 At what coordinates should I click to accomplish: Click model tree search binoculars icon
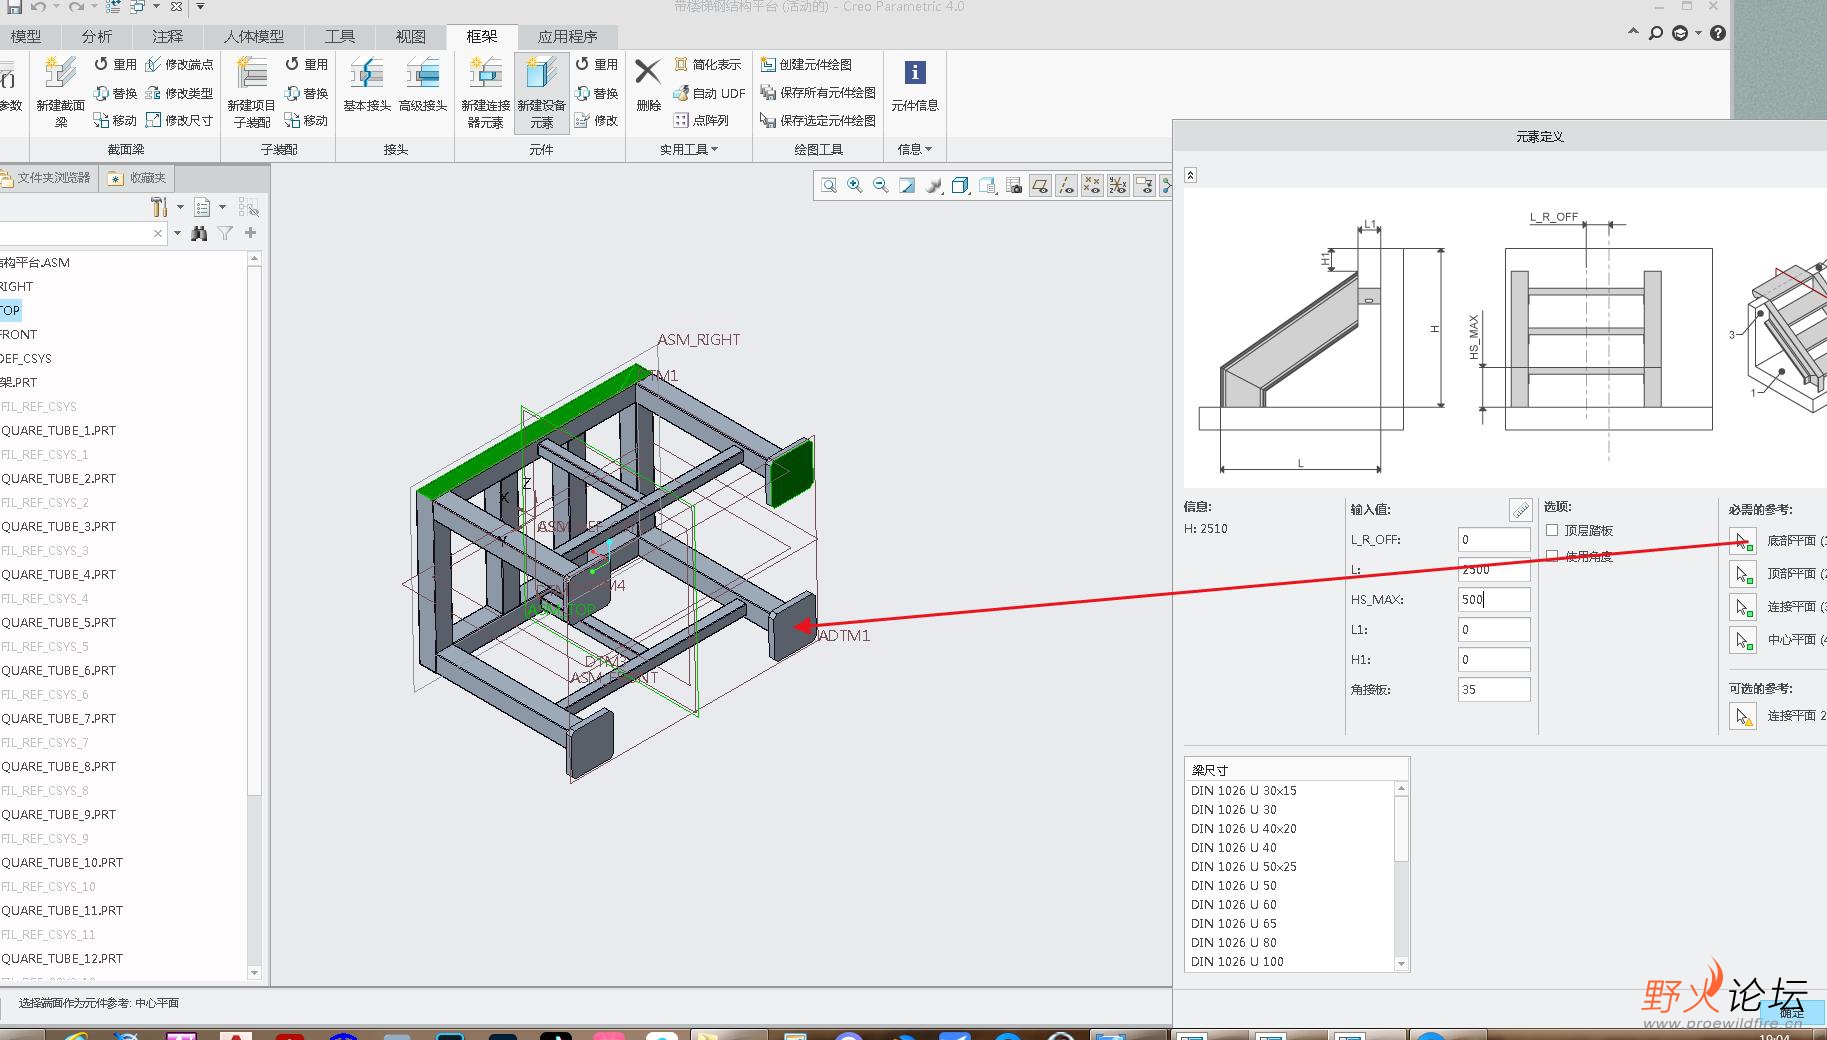tap(199, 233)
